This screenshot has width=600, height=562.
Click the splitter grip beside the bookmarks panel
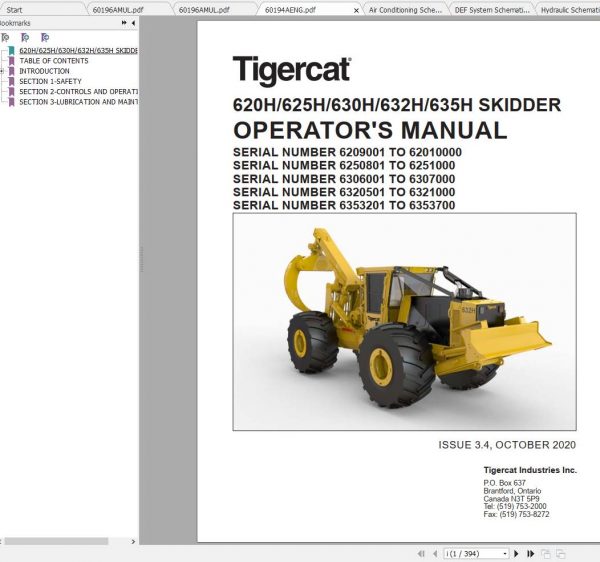141,259
